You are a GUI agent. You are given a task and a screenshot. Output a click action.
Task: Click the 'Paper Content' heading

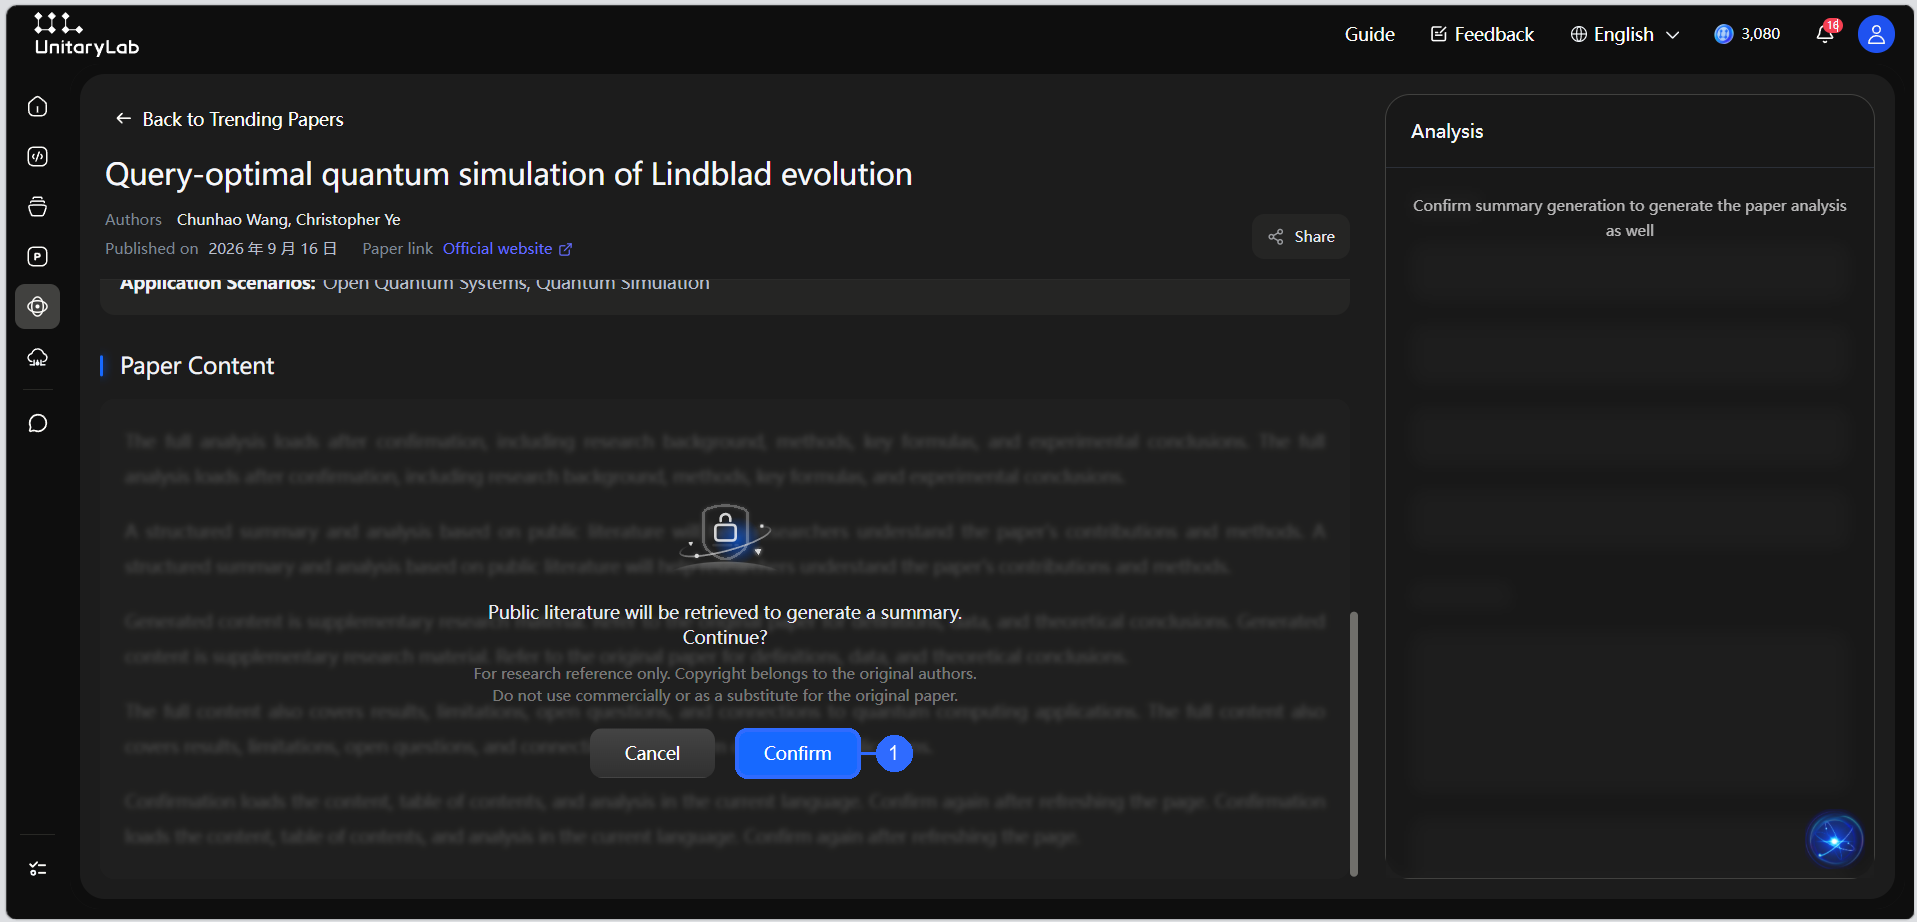(197, 366)
